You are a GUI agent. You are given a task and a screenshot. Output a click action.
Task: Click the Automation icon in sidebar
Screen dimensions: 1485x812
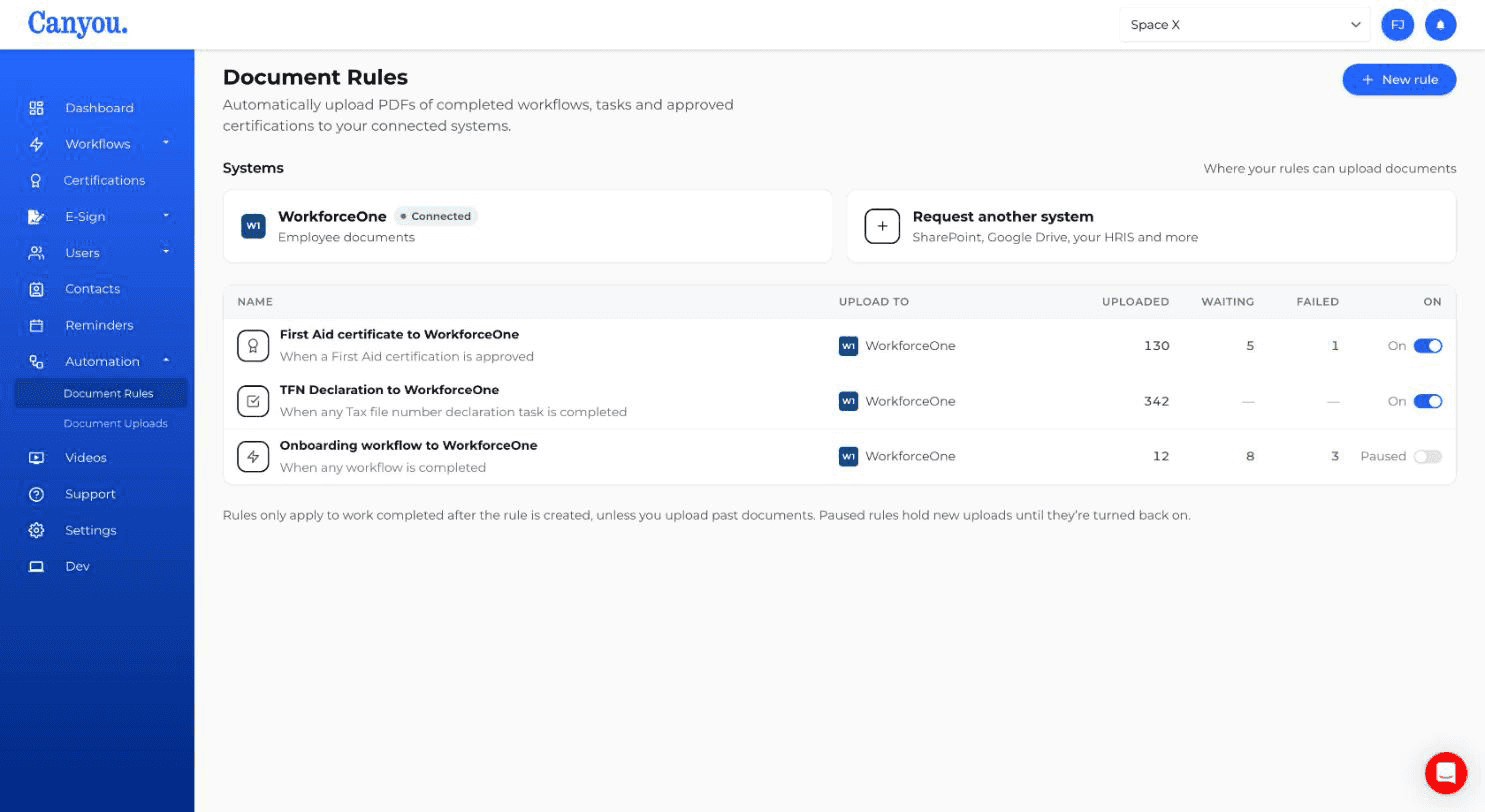36,361
